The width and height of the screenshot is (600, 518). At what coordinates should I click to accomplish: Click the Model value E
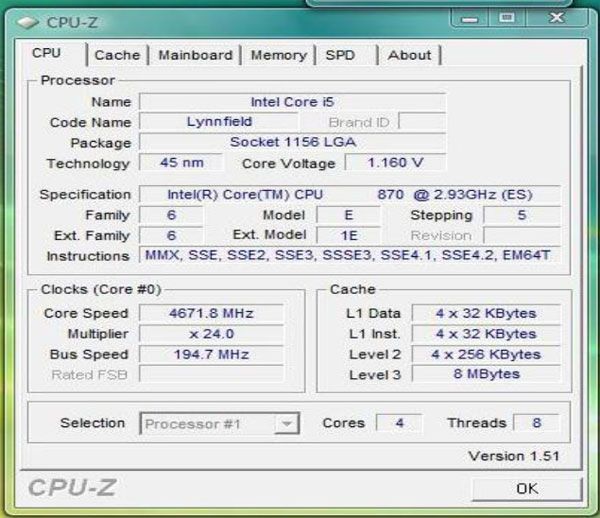[x=349, y=215]
